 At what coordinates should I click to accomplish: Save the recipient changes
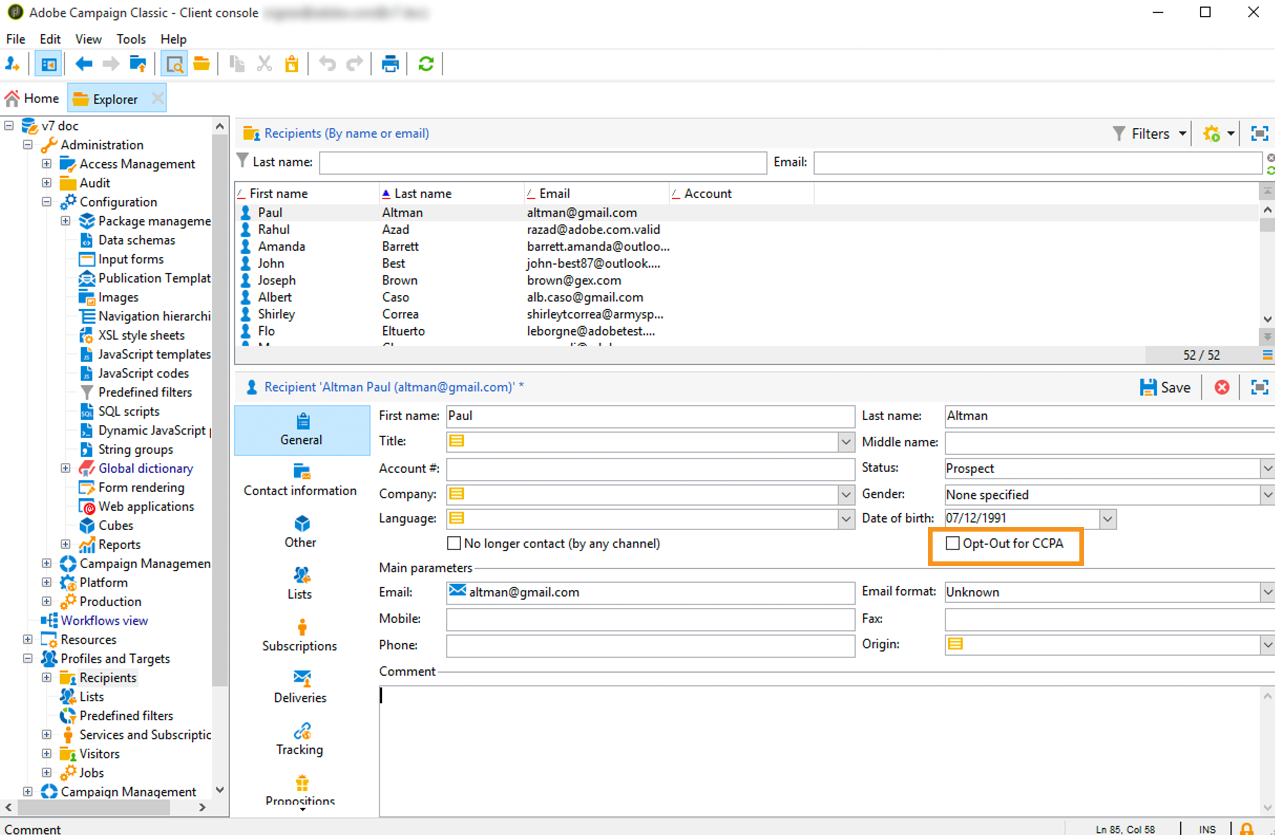pos(1165,387)
